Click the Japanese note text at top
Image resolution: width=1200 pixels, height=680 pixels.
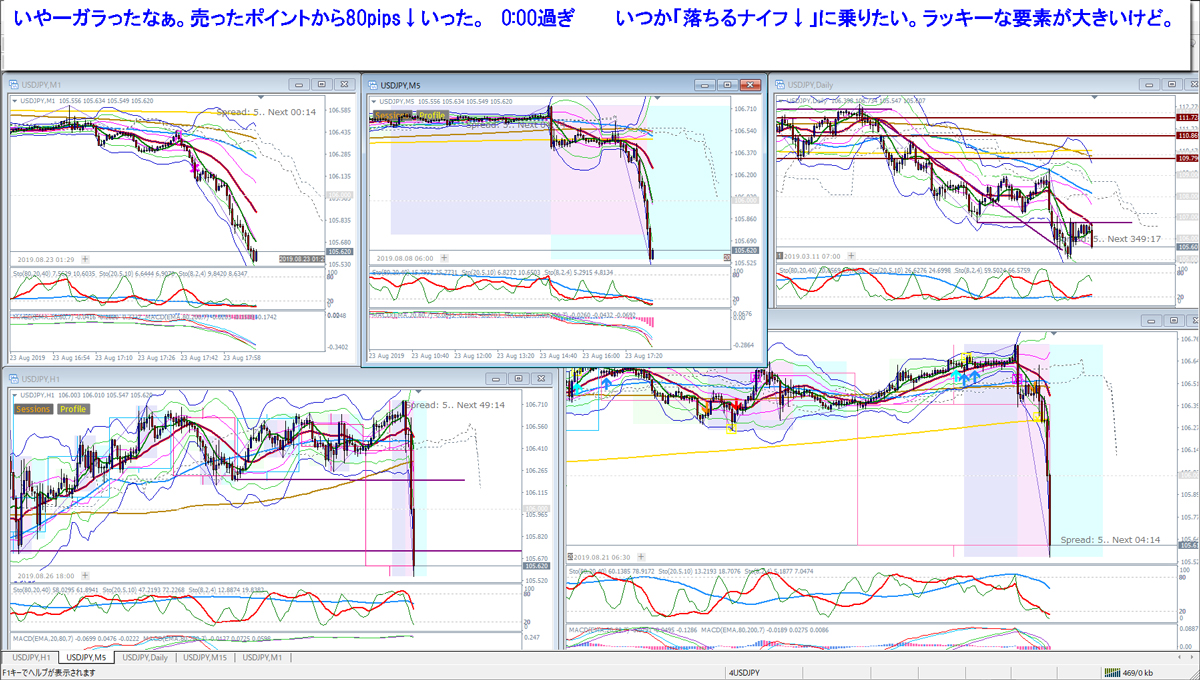[x=595, y=20]
